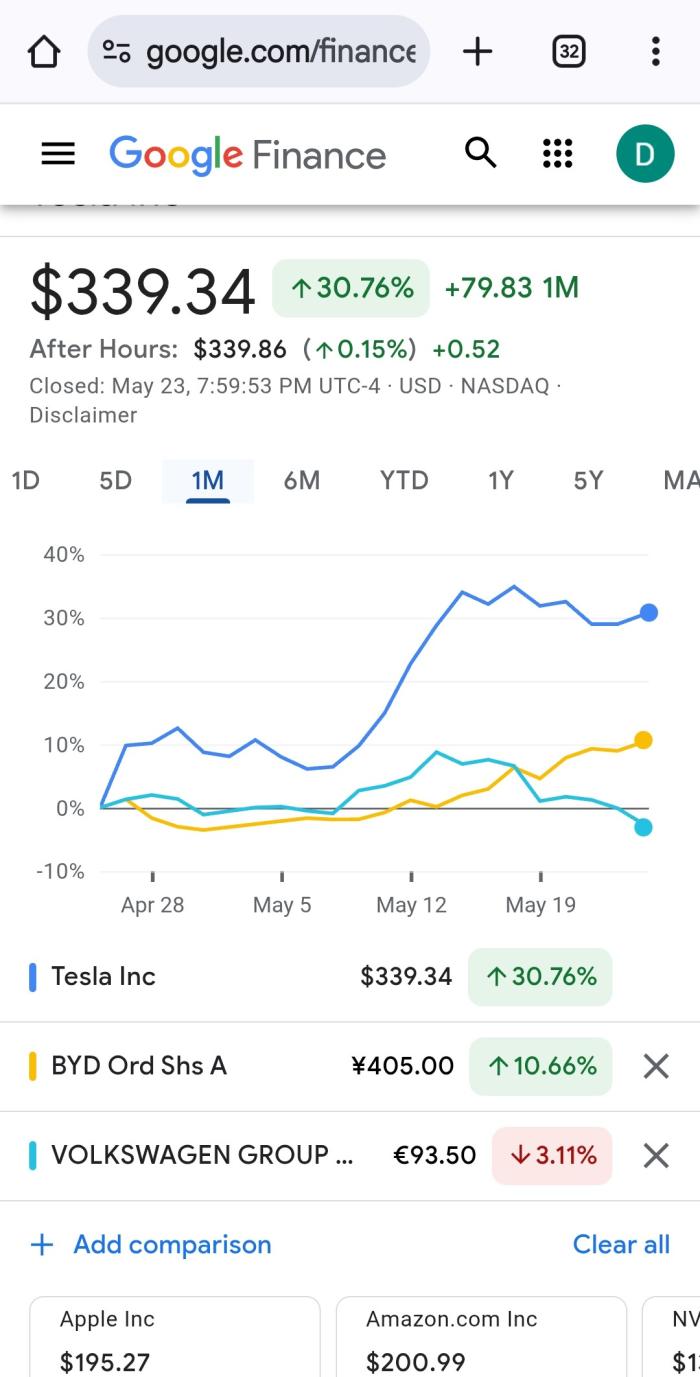Open the Google apps grid
The width and height of the screenshot is (700, 1377).
click(558, 154)
